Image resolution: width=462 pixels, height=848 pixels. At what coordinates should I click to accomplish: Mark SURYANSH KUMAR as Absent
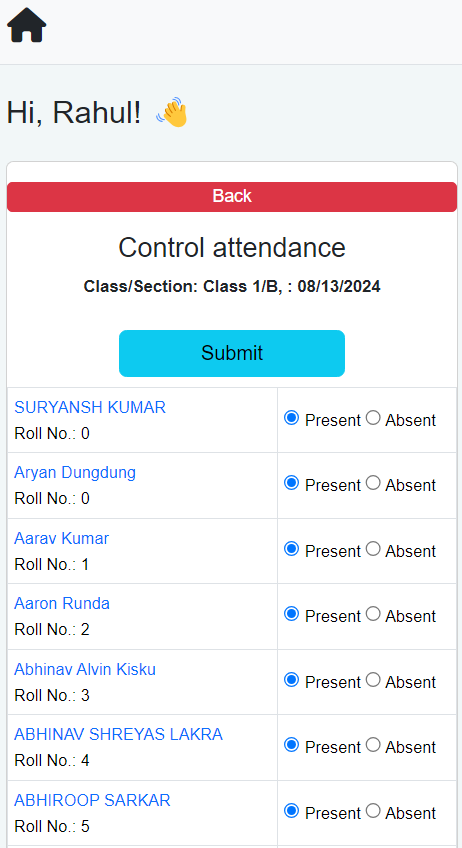click(x=373, y=418)
